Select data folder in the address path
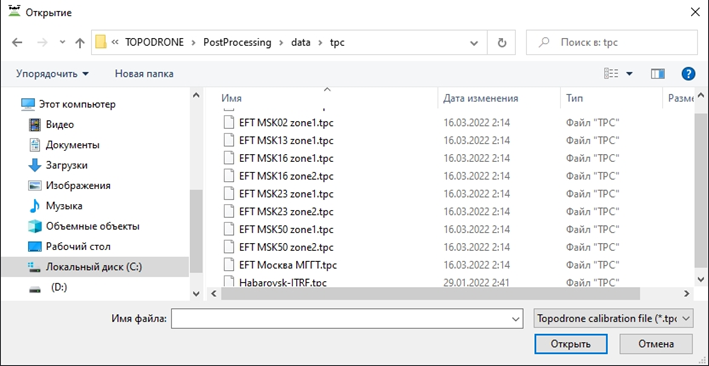Screen dimensions: 709x366 click(301, 43)
